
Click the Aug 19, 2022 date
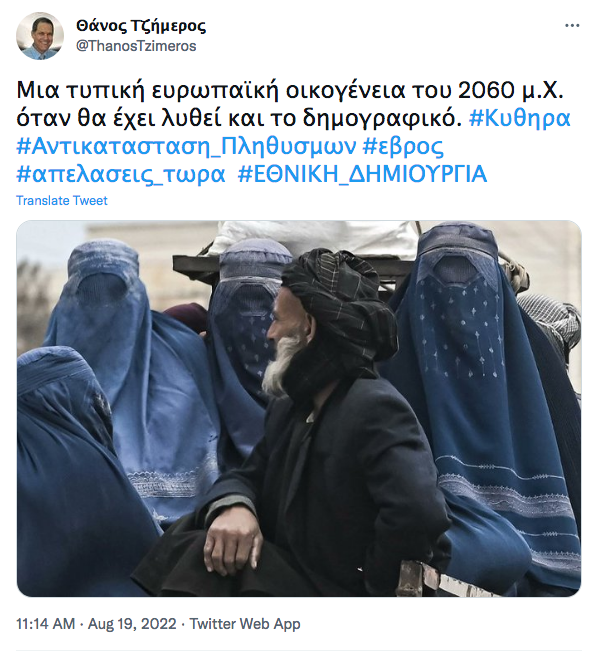click(x=132, y=624)
